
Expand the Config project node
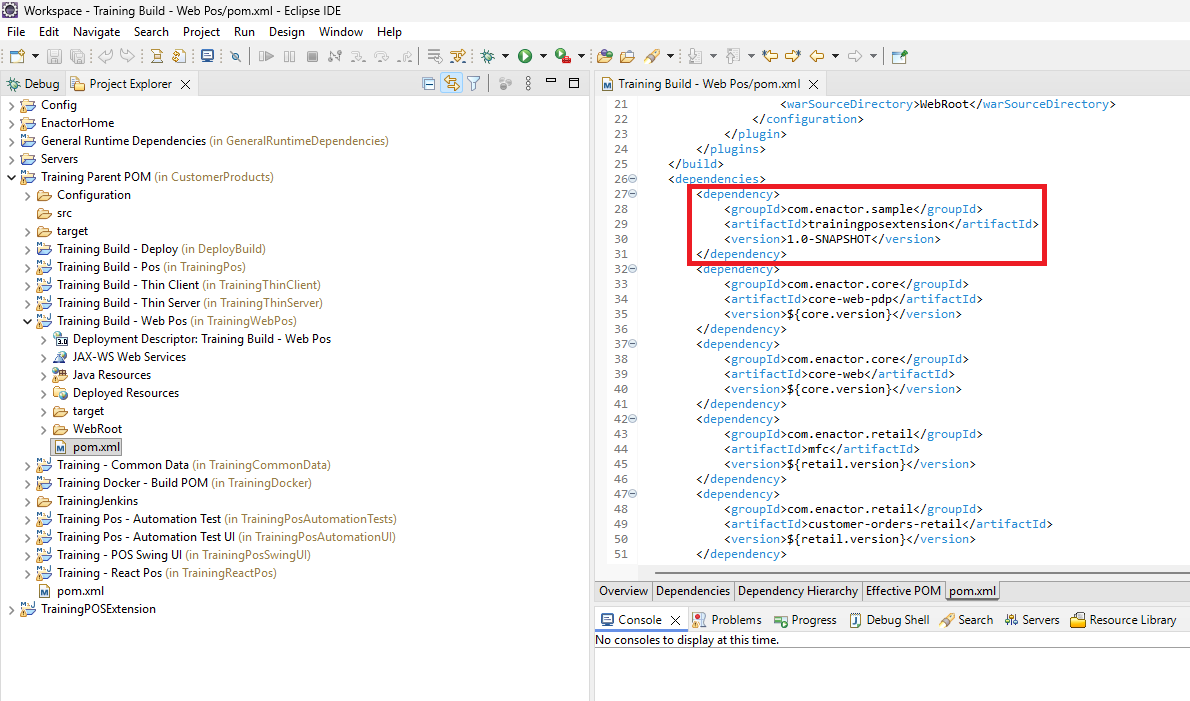click(11, 105)
